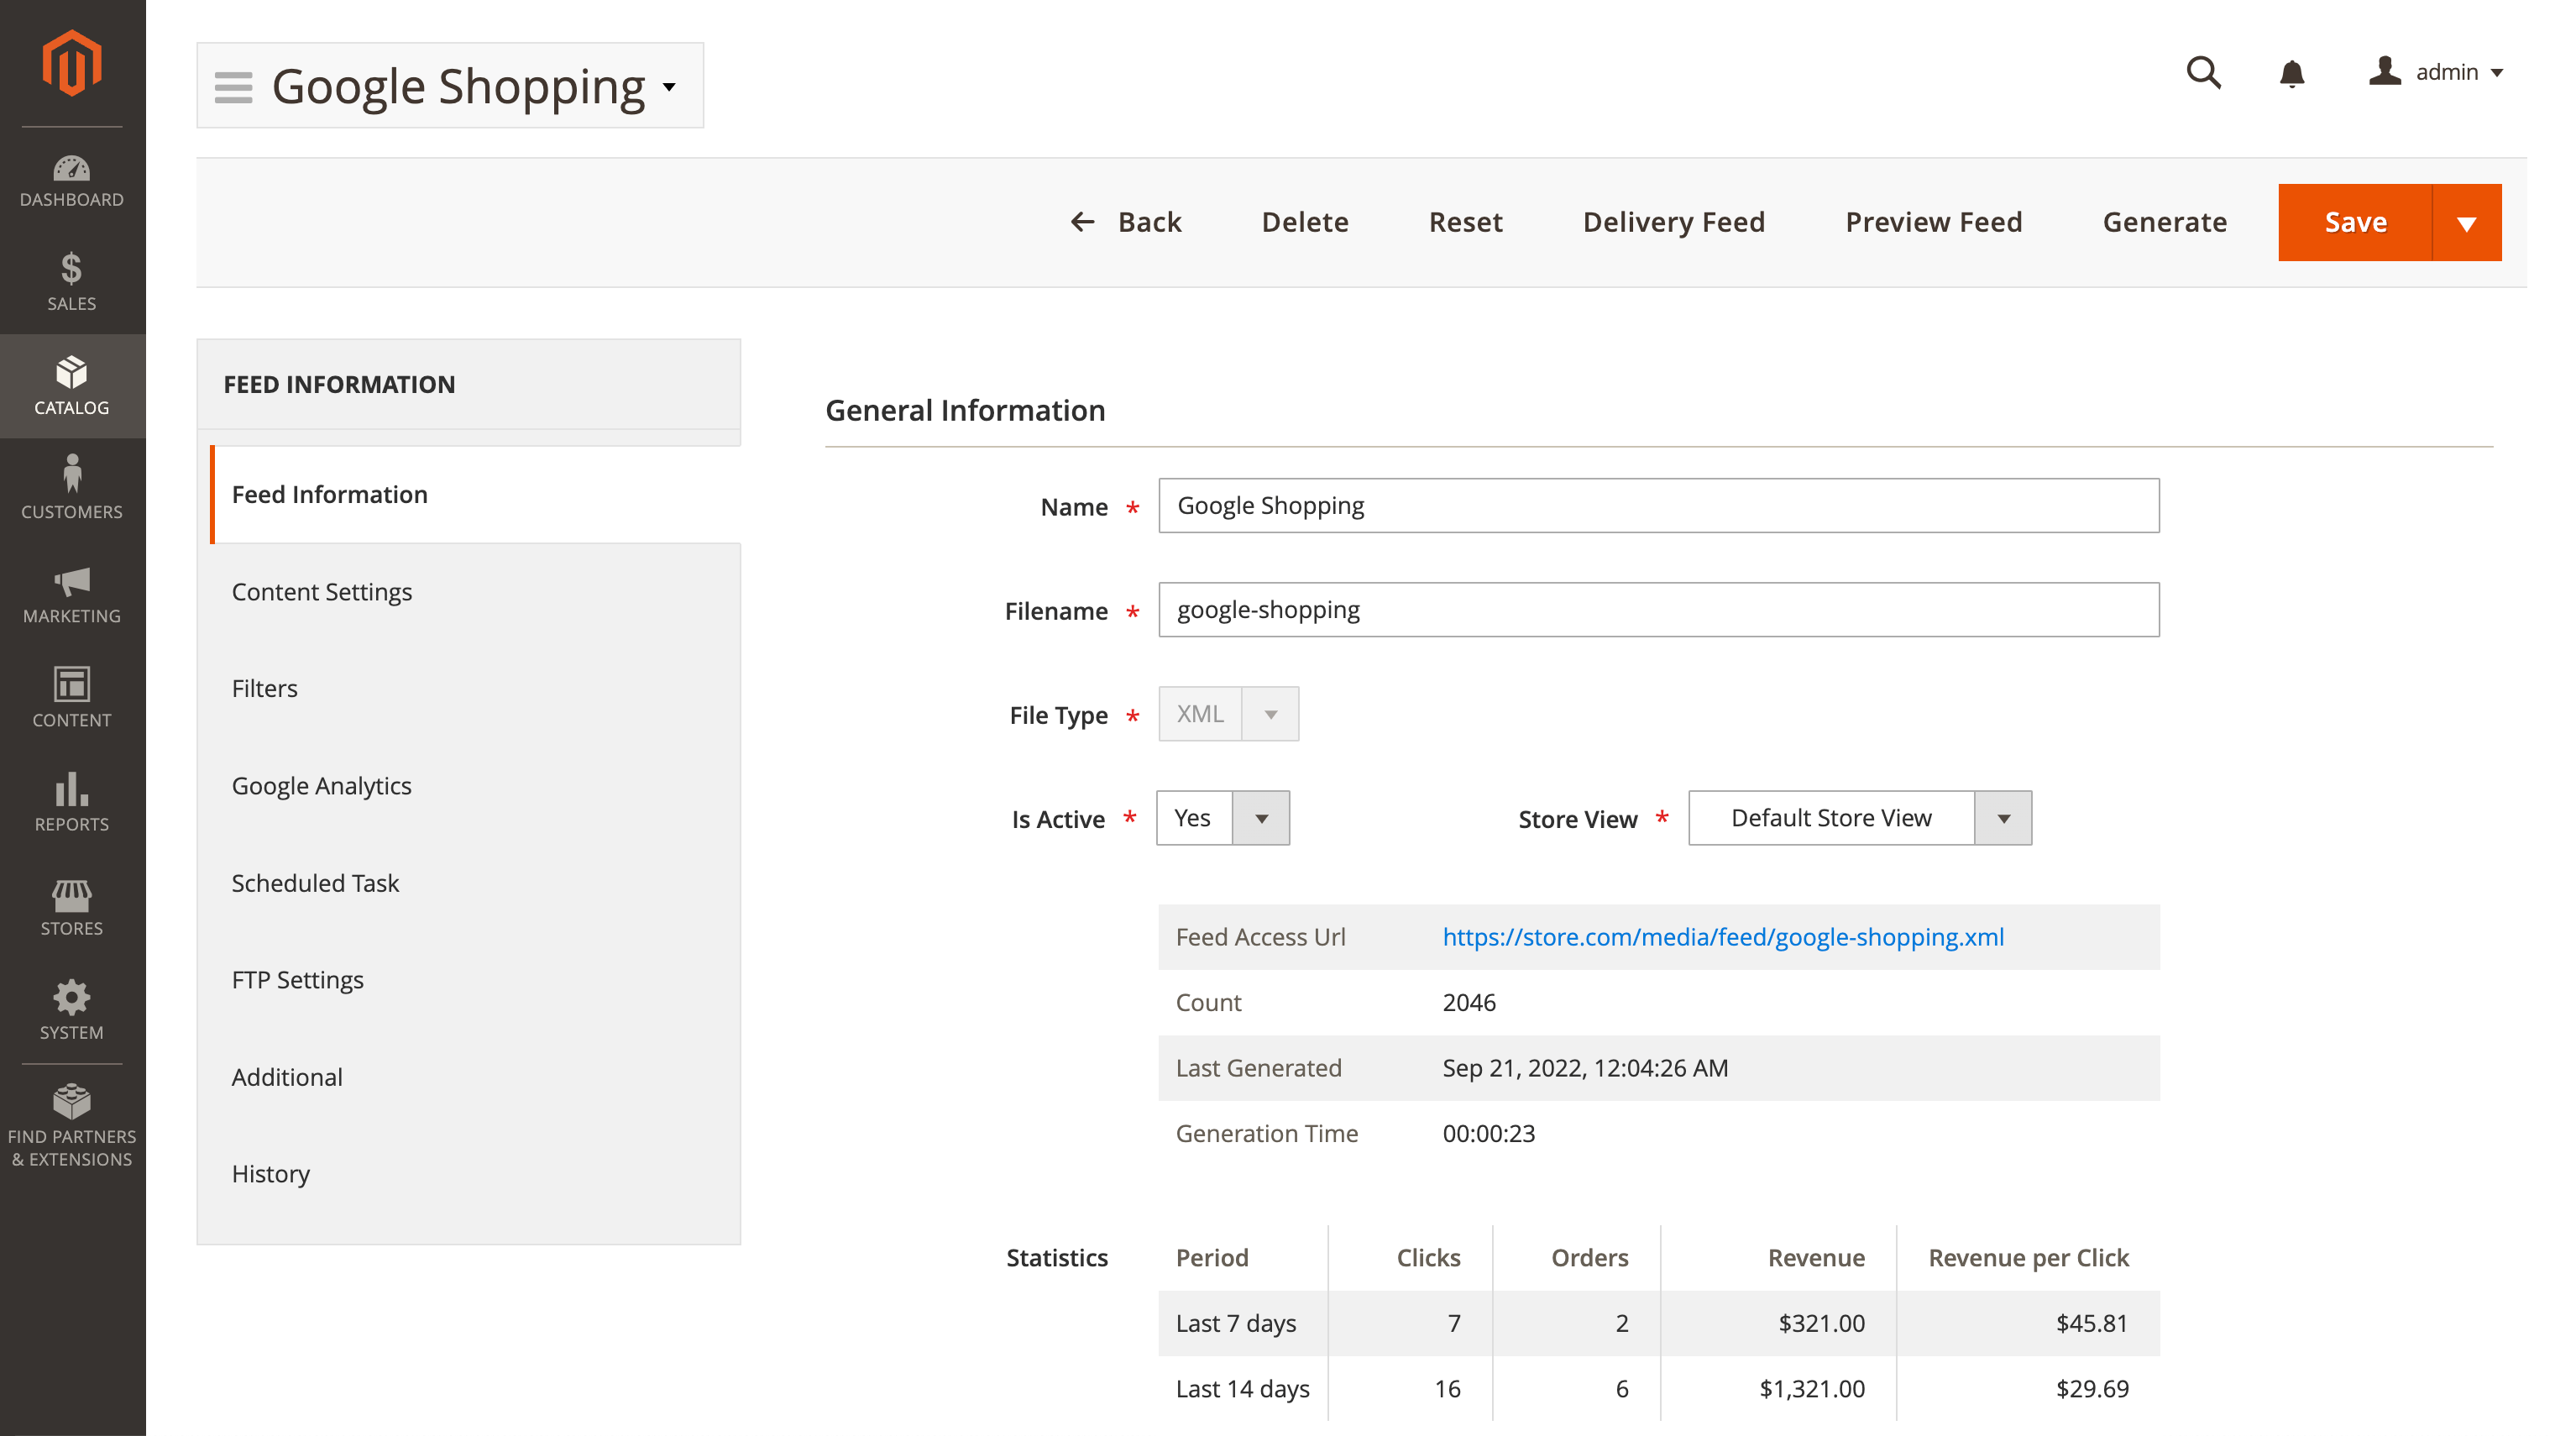Select the Feed Information tab
The image size is (2576, 1436).
[476, 494]
